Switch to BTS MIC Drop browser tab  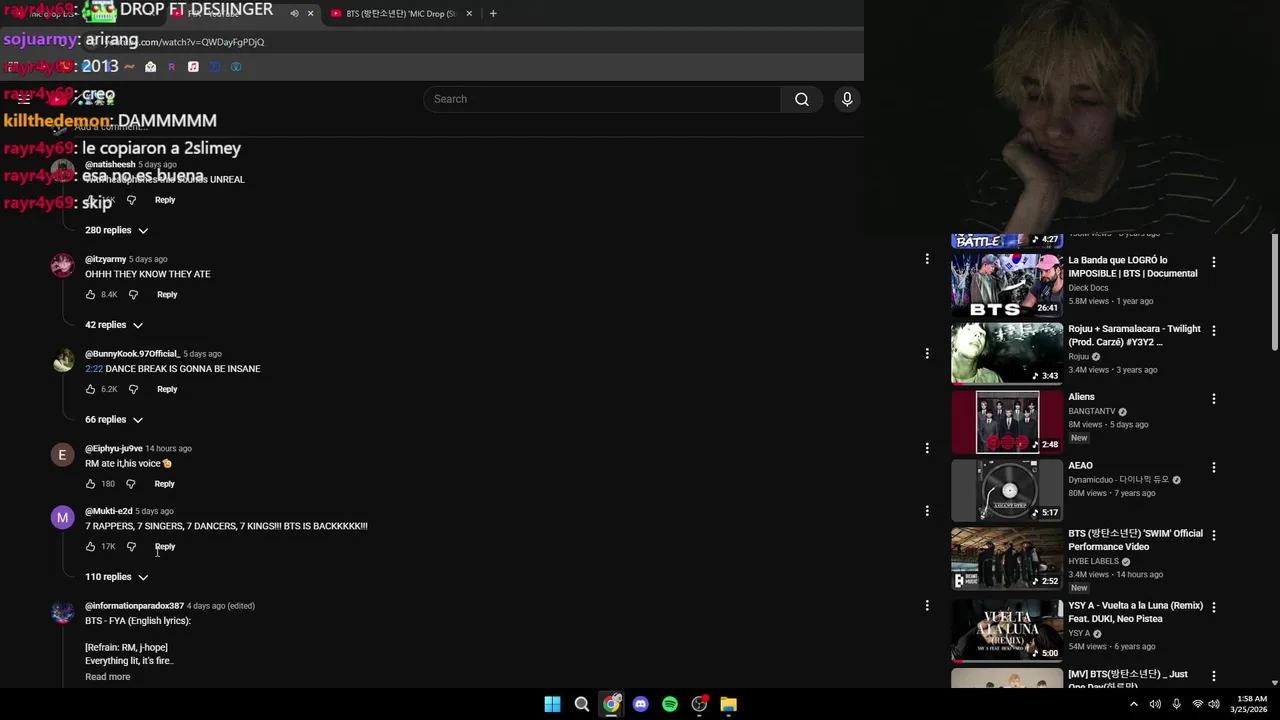(401, 14)
